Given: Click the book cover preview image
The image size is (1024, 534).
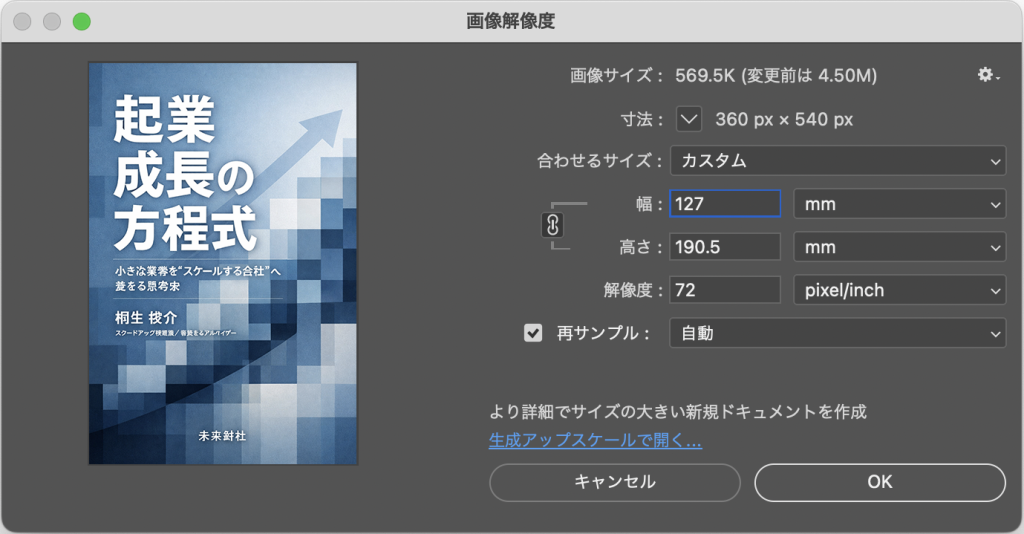Looking at the screenshot, I should [x=222, y=264].
